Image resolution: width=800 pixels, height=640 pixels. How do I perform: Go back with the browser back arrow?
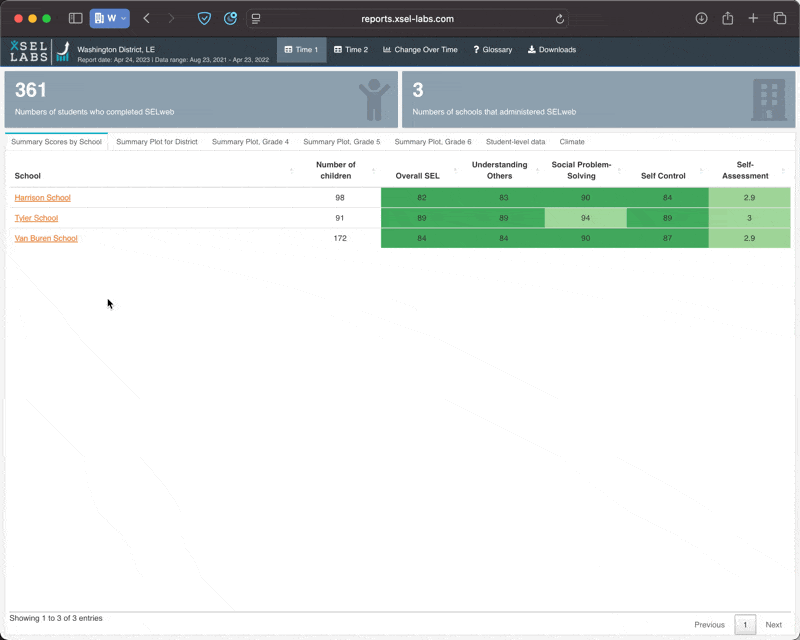tap(146, 18)
